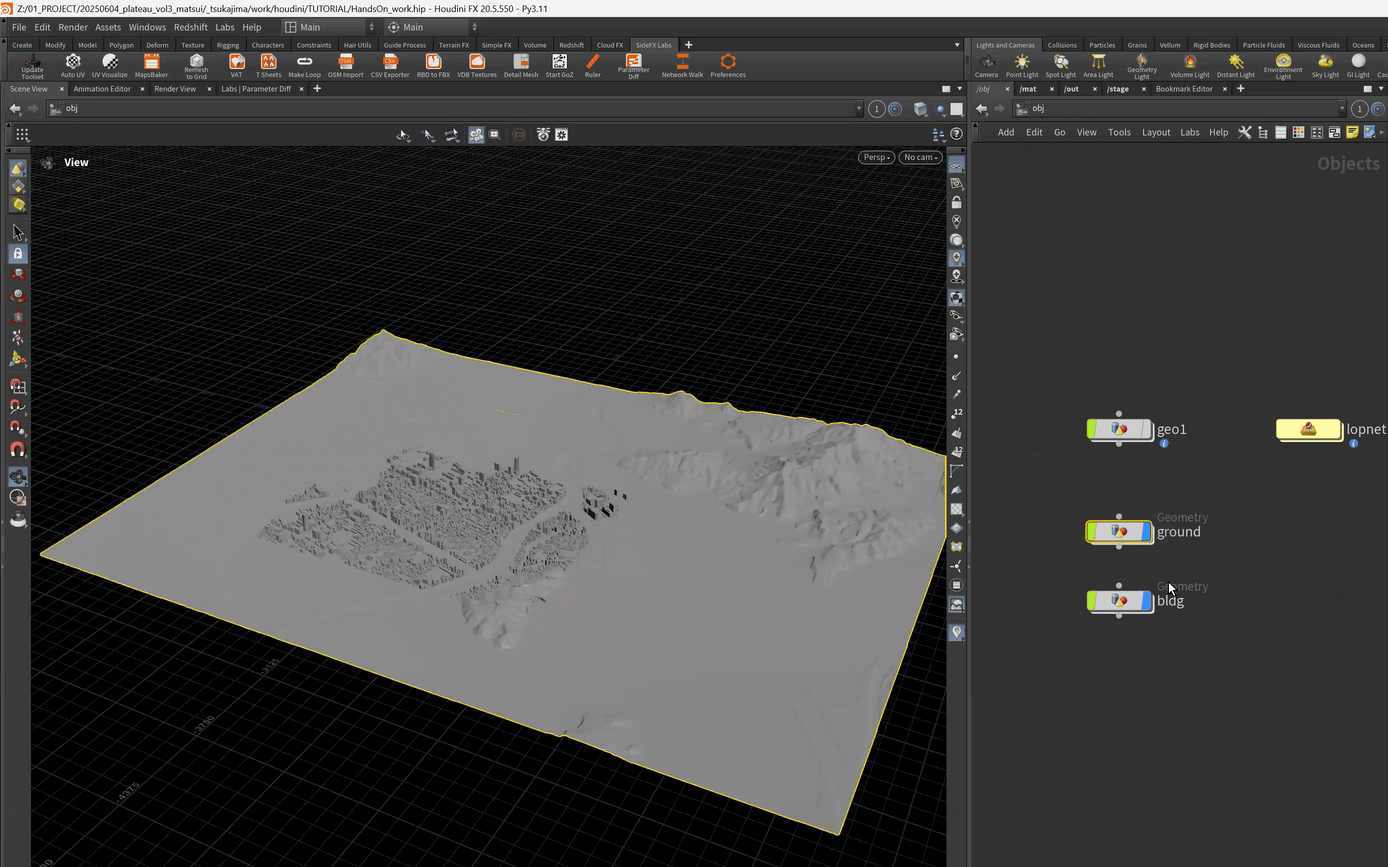
Task: Switch to the /stage network tab
Action: pos(1118,89)
